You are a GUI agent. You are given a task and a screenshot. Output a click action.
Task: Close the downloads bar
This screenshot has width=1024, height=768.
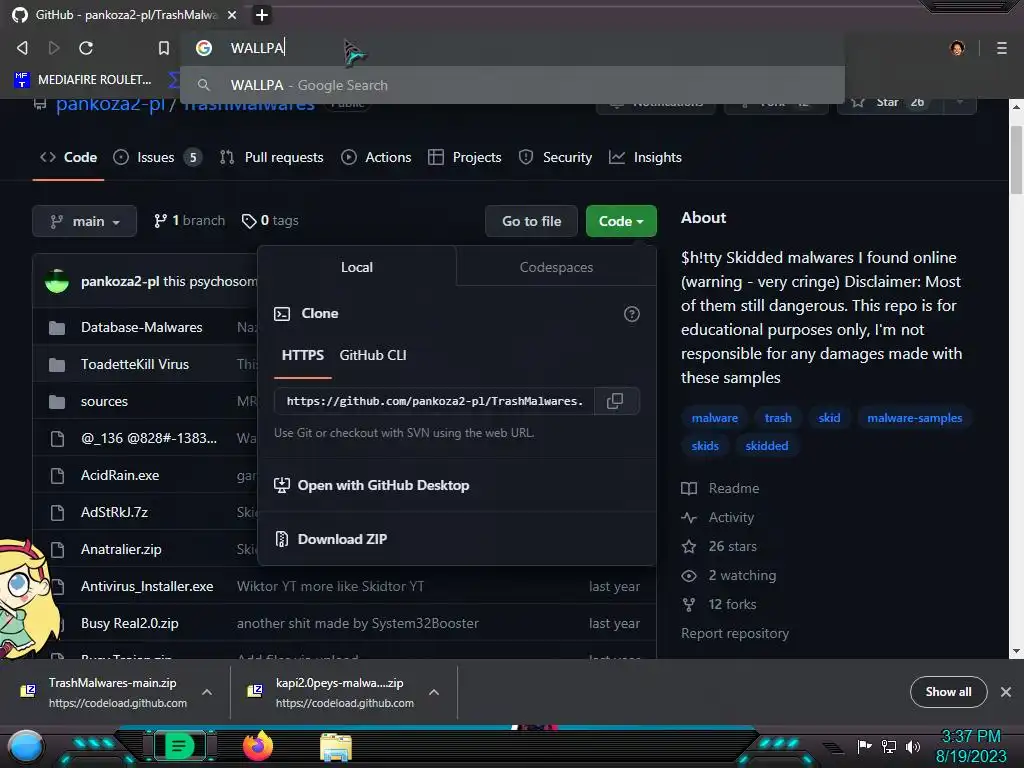pyautogui.click(x=1006, y=692)
